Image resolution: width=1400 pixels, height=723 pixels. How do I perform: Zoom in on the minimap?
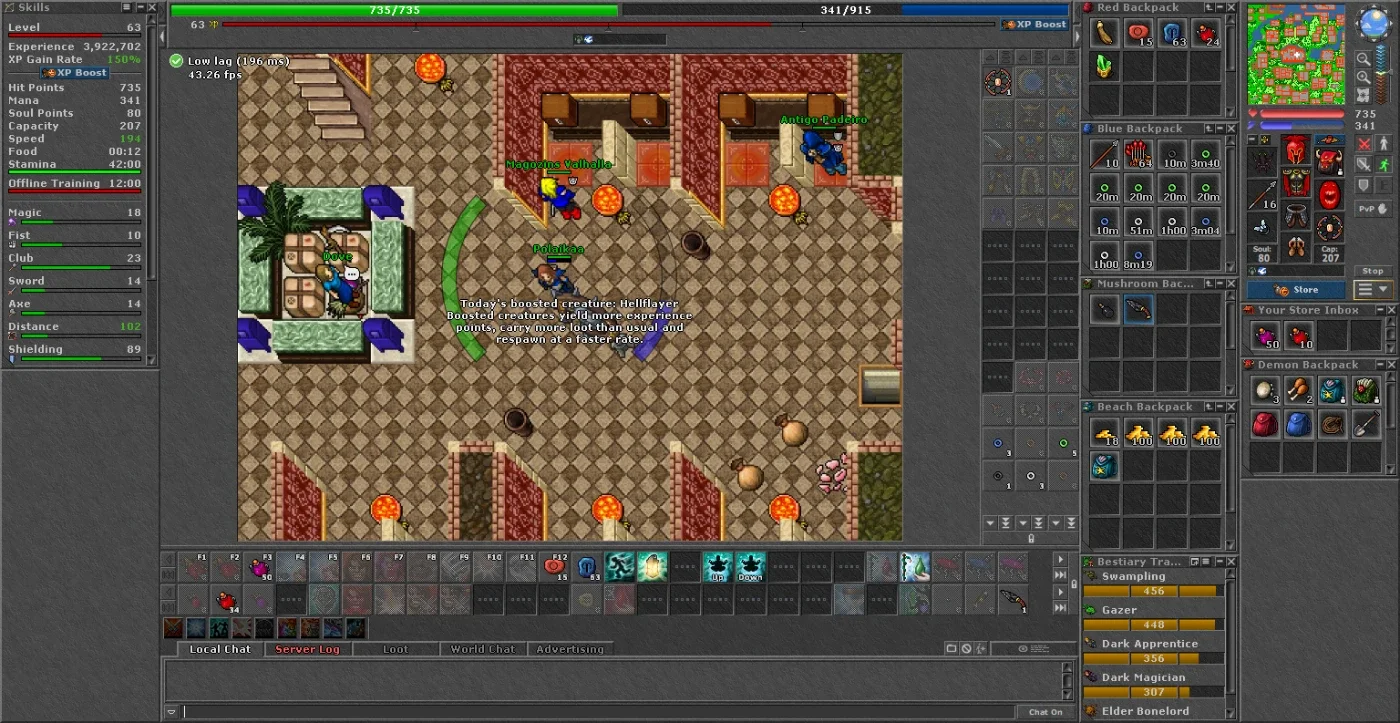tap(1363, 77)
